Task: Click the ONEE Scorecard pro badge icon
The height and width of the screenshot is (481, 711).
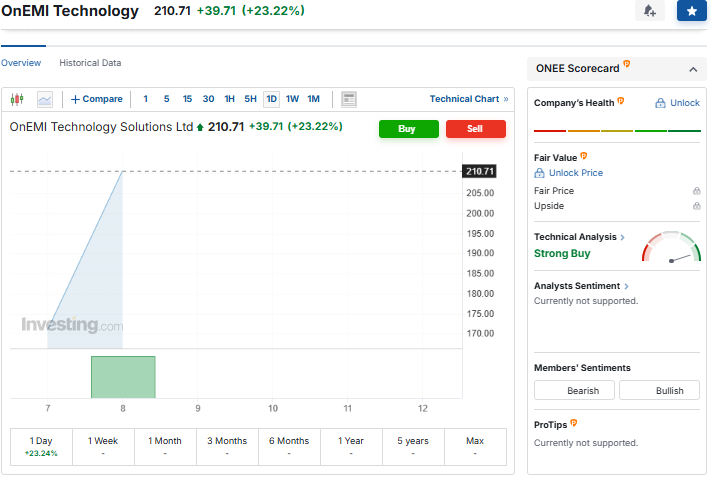Action: 627,63
